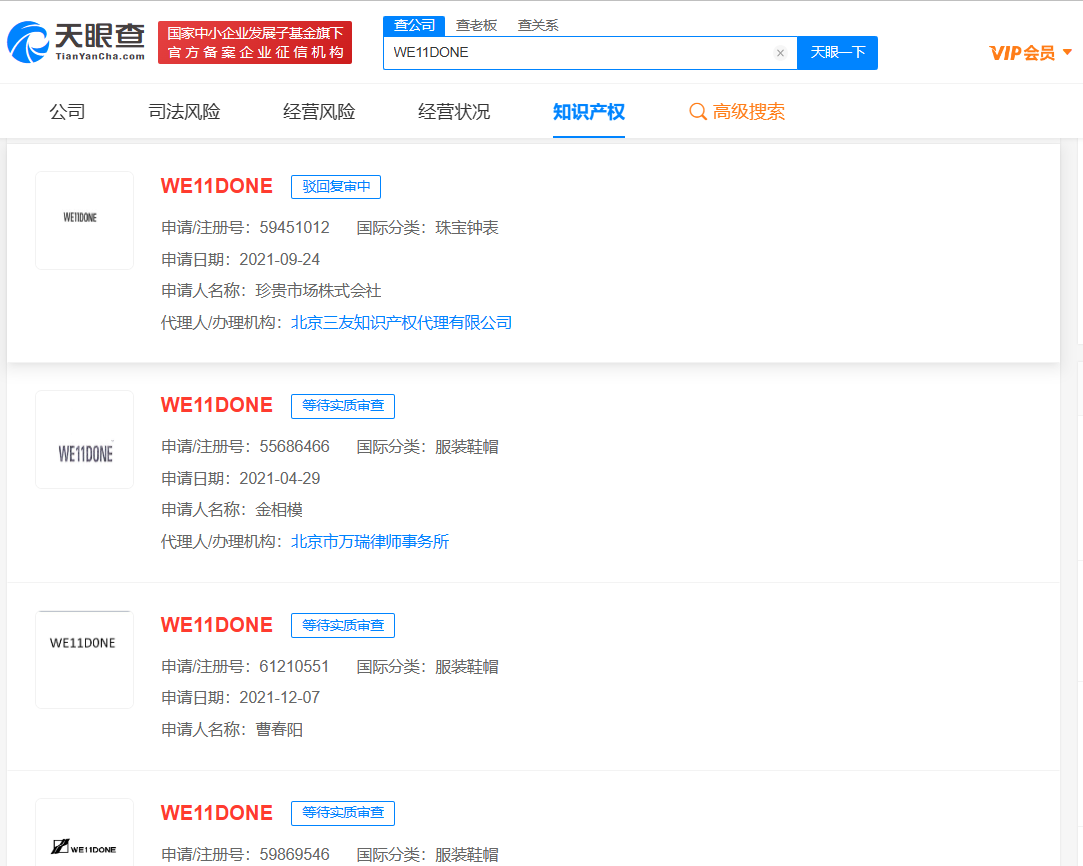The image size is (1083, 866).
Task: Click the 天眼一下 search button
Action: click(837, 52)
